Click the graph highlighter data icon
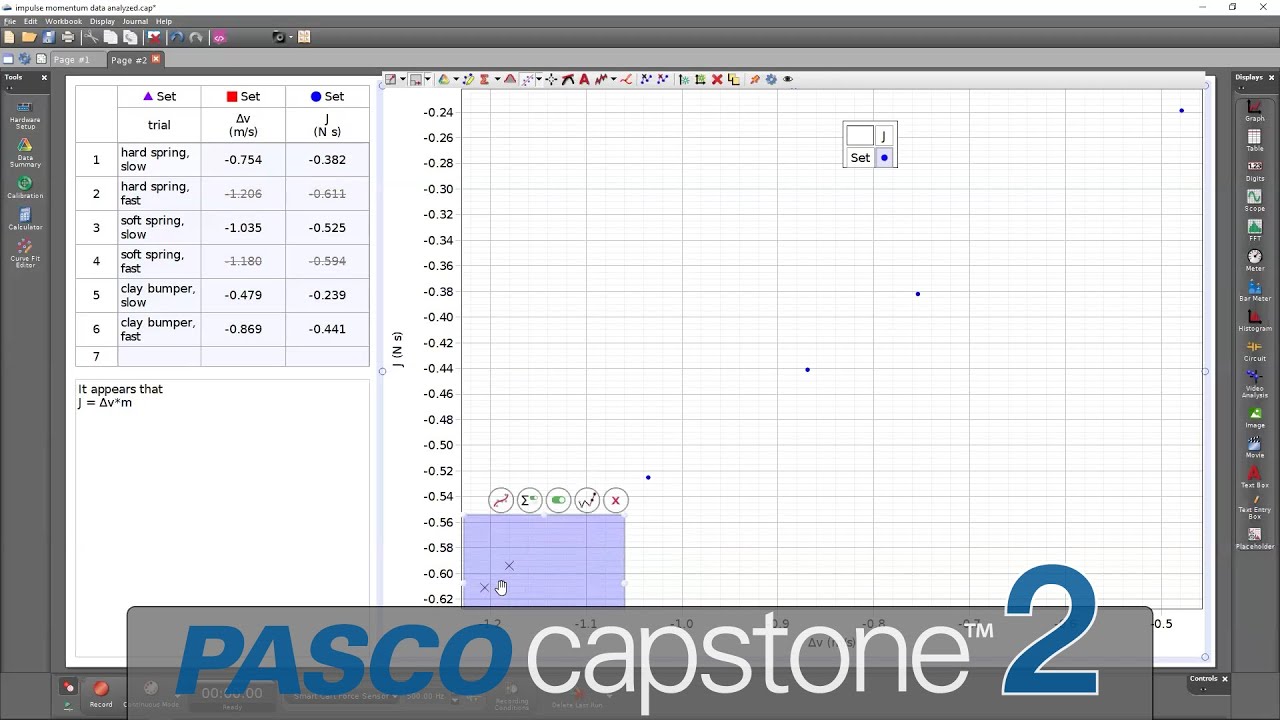1280x720 pixels. (x=469, y=79)
